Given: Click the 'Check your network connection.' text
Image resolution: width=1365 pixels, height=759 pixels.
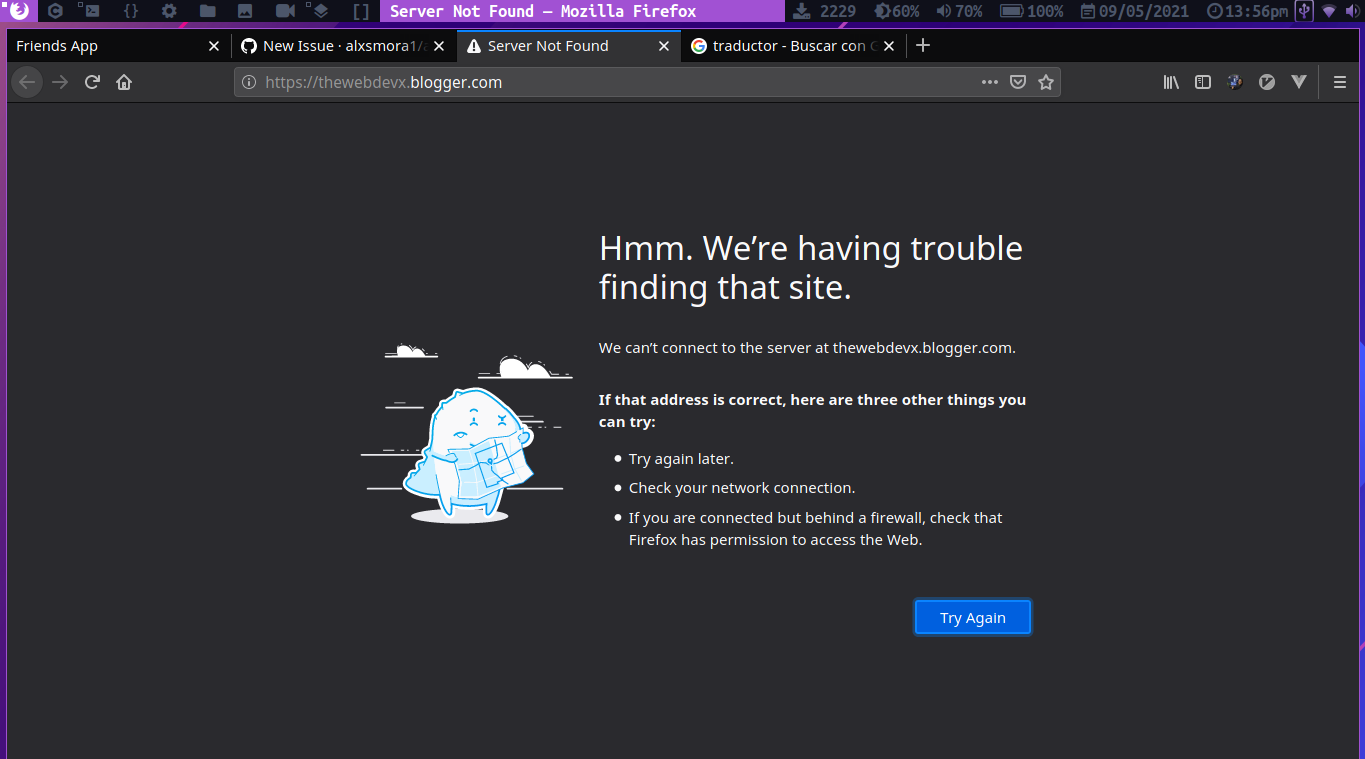Looking at the screenshot, I should pyautogui.click(x=742, y=488).
